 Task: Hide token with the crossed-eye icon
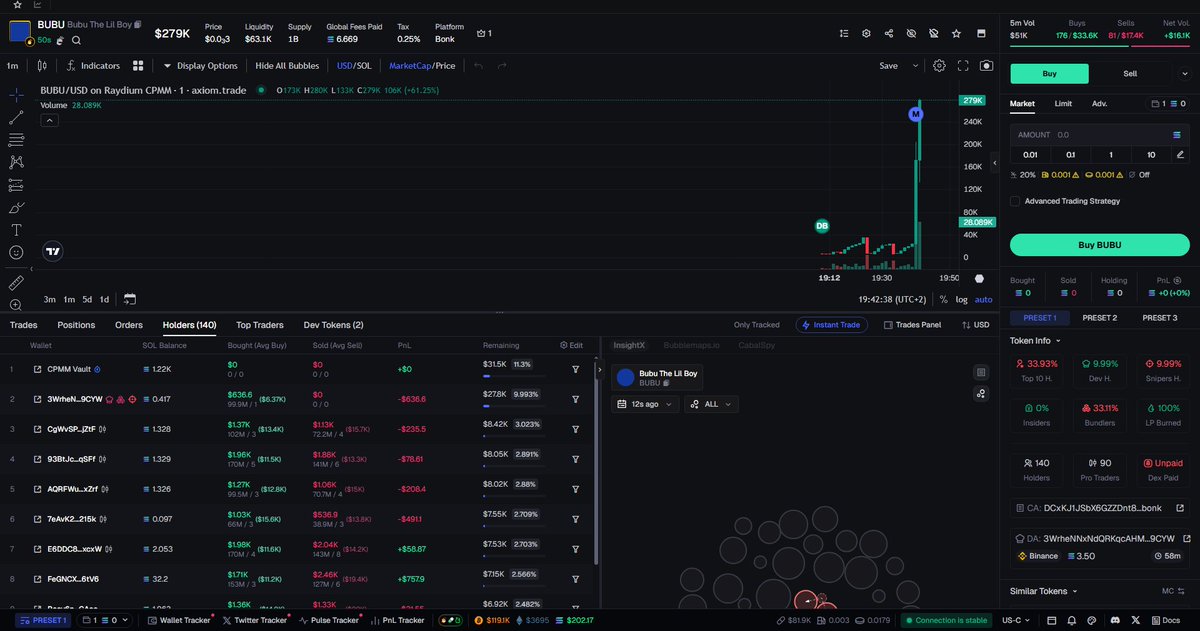(911, 33)
